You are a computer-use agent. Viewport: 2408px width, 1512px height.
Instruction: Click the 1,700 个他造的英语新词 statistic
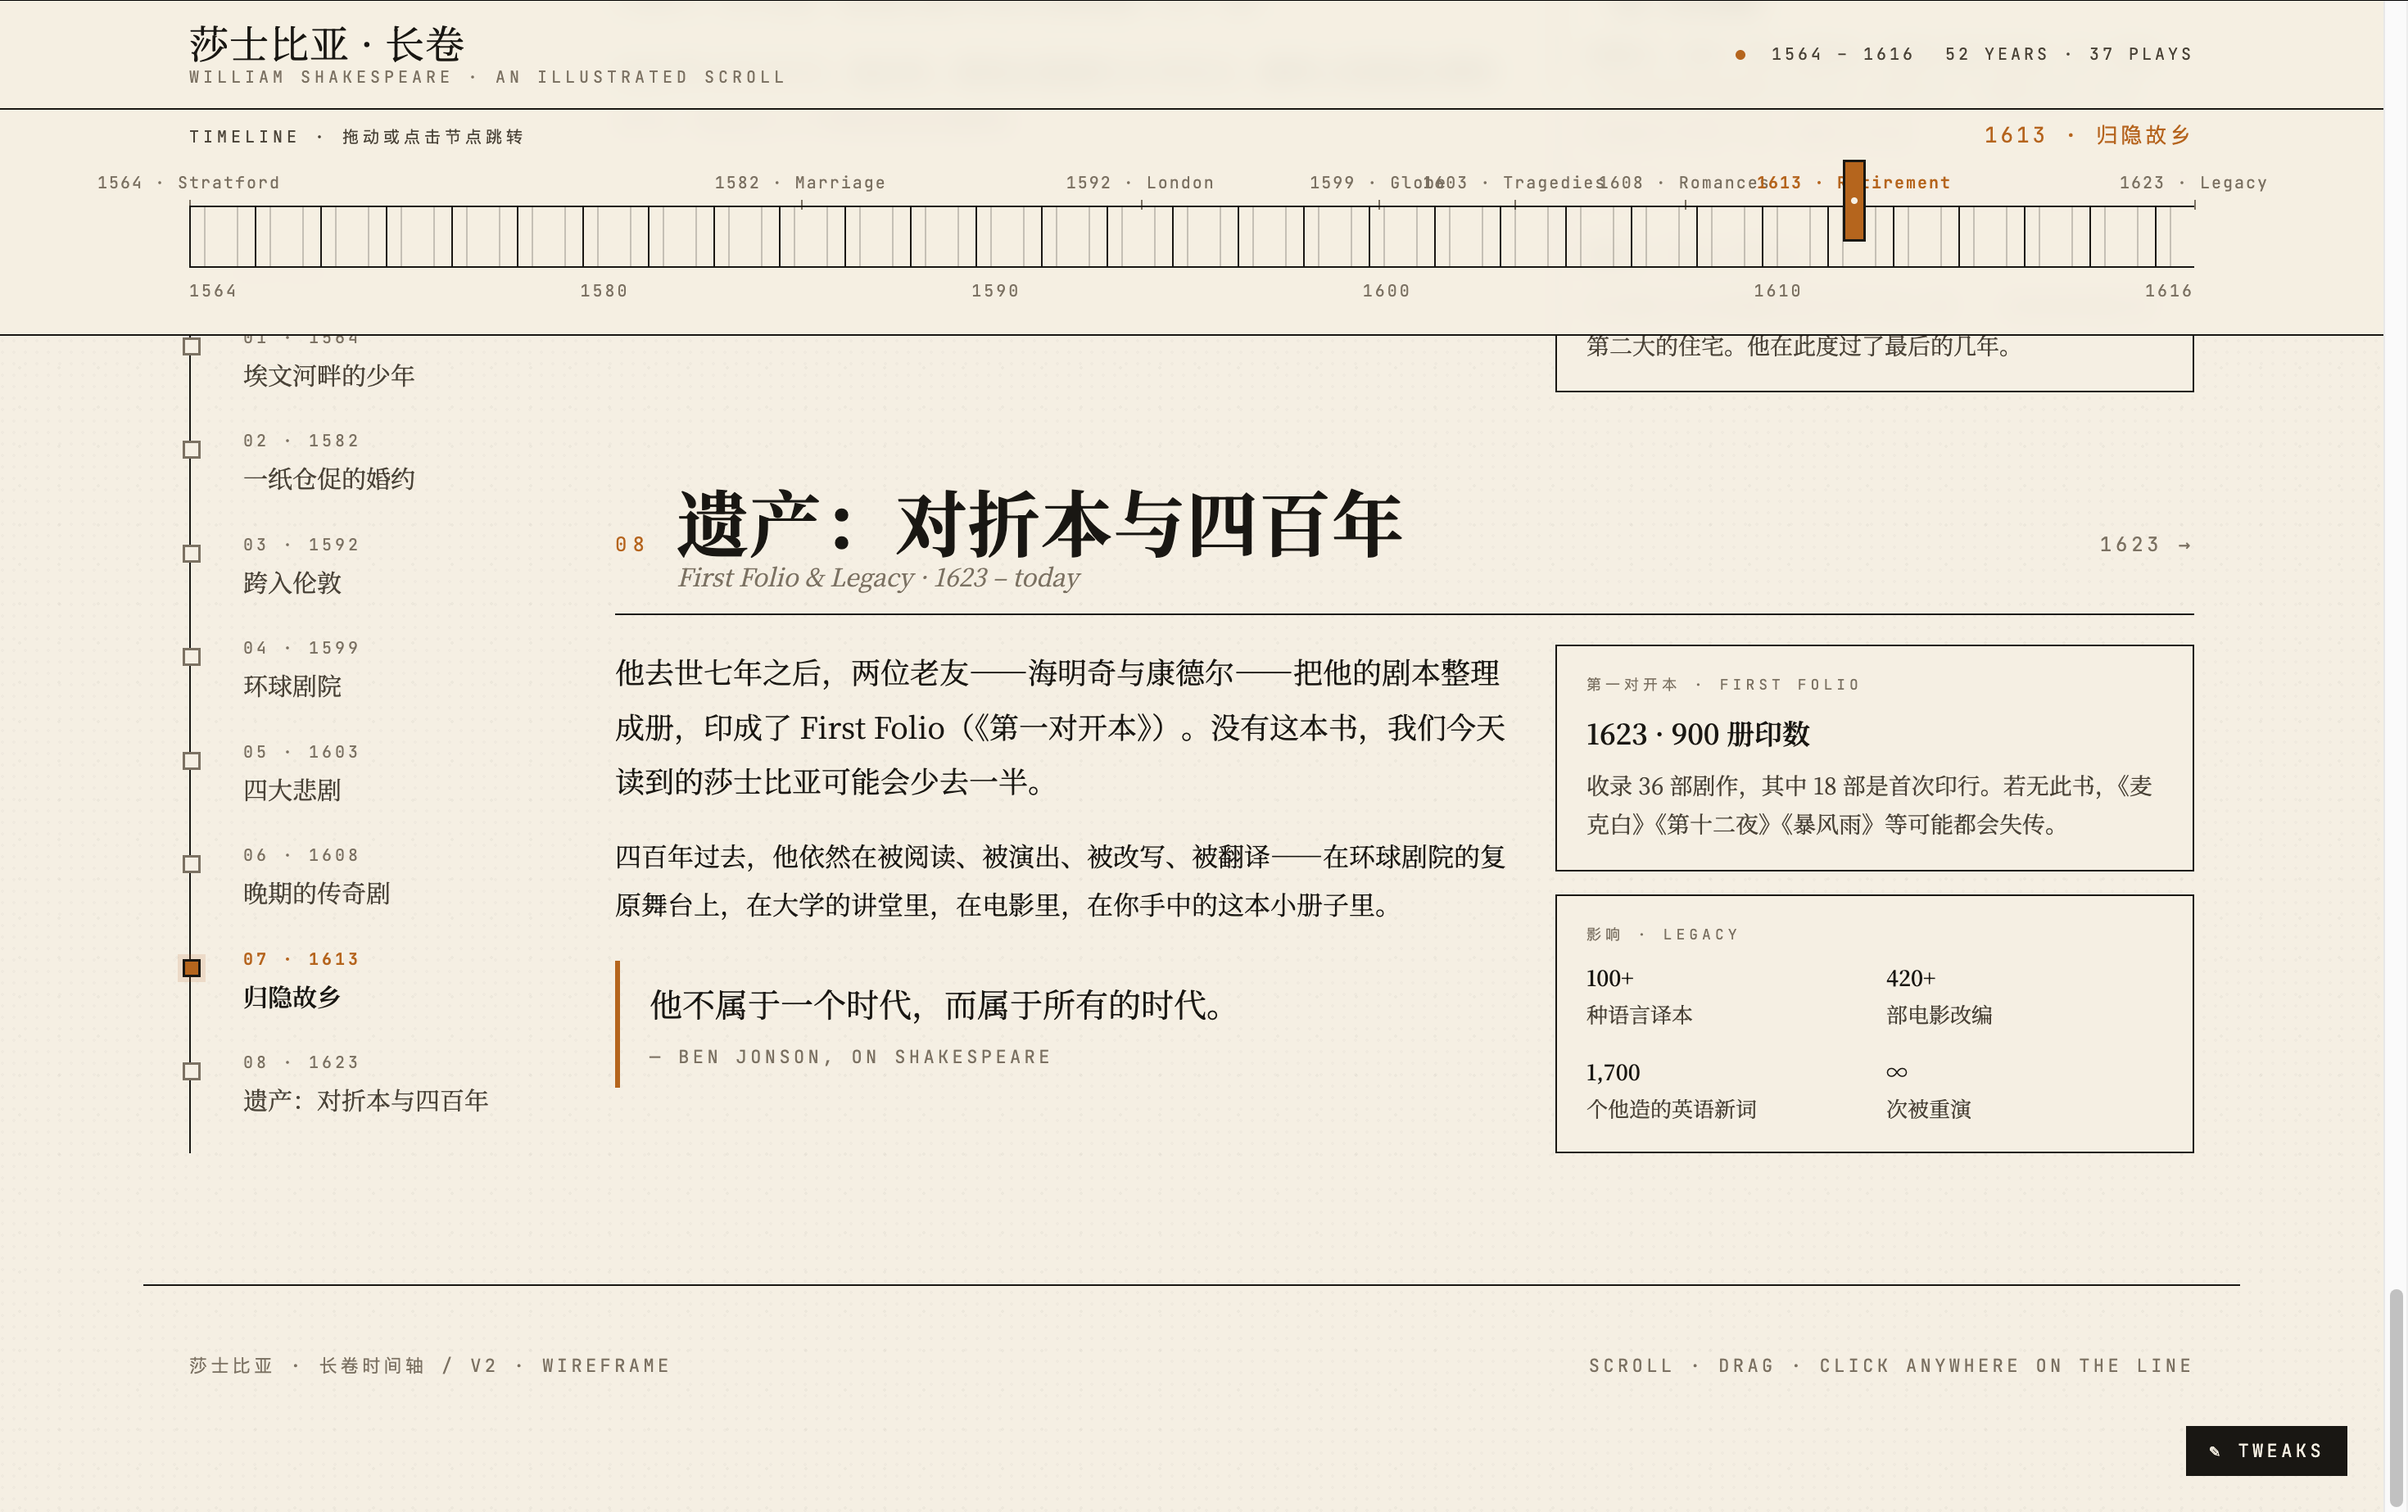[1671, 1090]
